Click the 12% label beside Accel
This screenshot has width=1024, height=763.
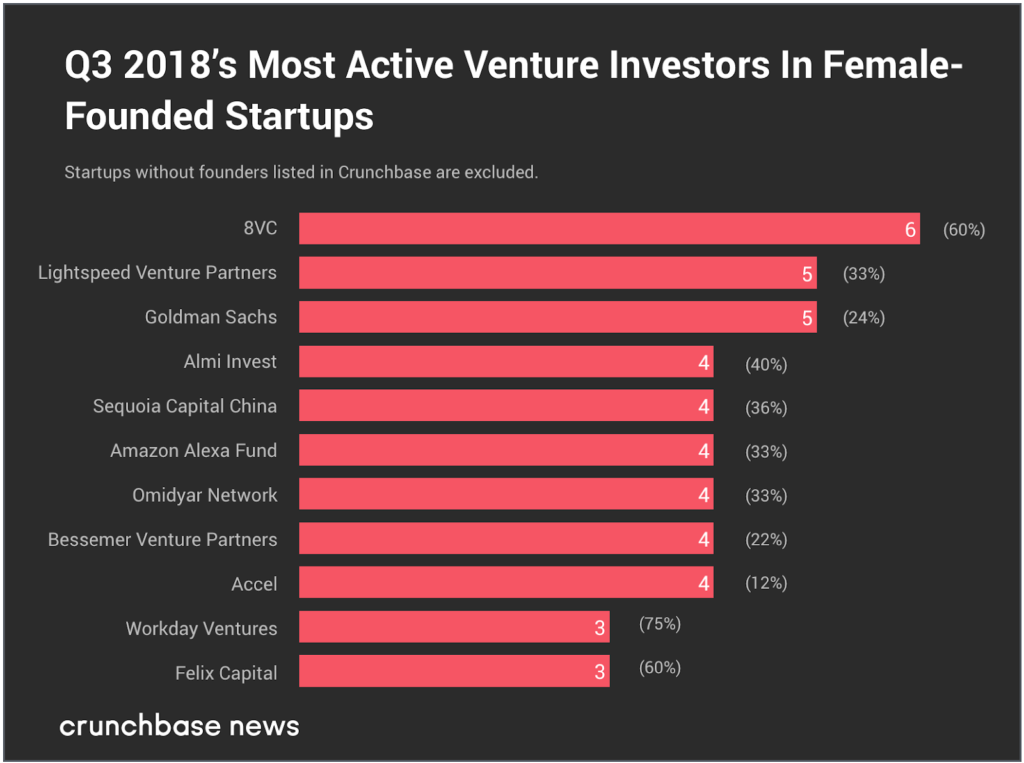(766, 583)
